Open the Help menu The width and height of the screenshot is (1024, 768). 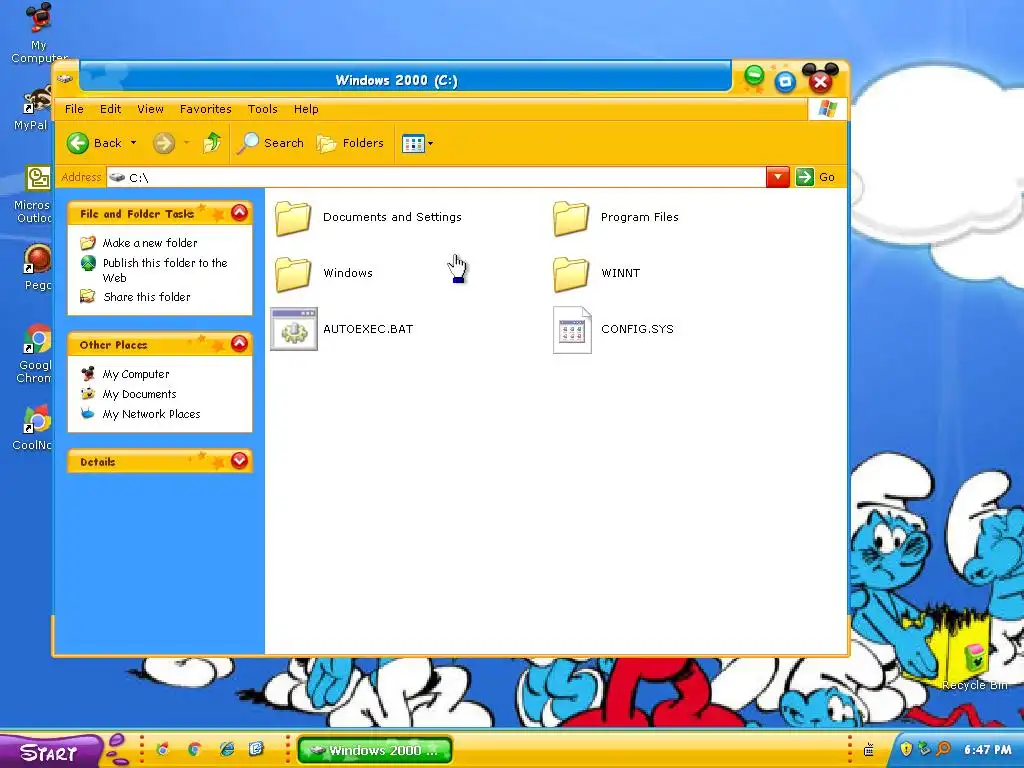coord(306,109)
